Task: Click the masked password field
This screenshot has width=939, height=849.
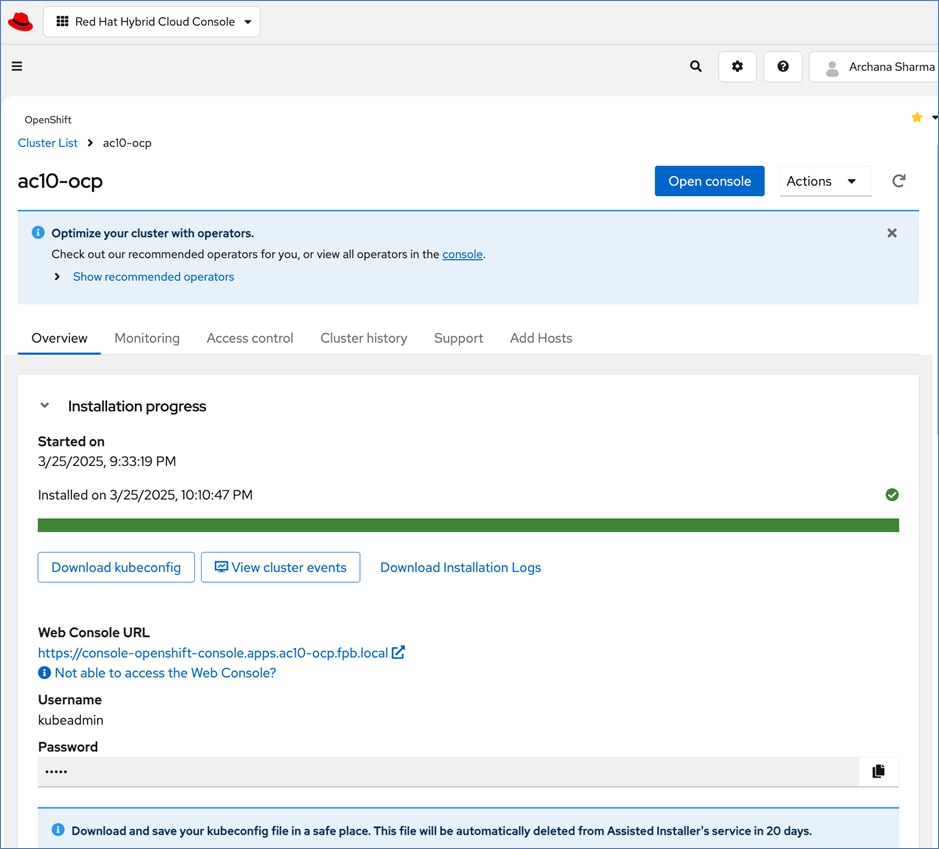Action: 448,771
